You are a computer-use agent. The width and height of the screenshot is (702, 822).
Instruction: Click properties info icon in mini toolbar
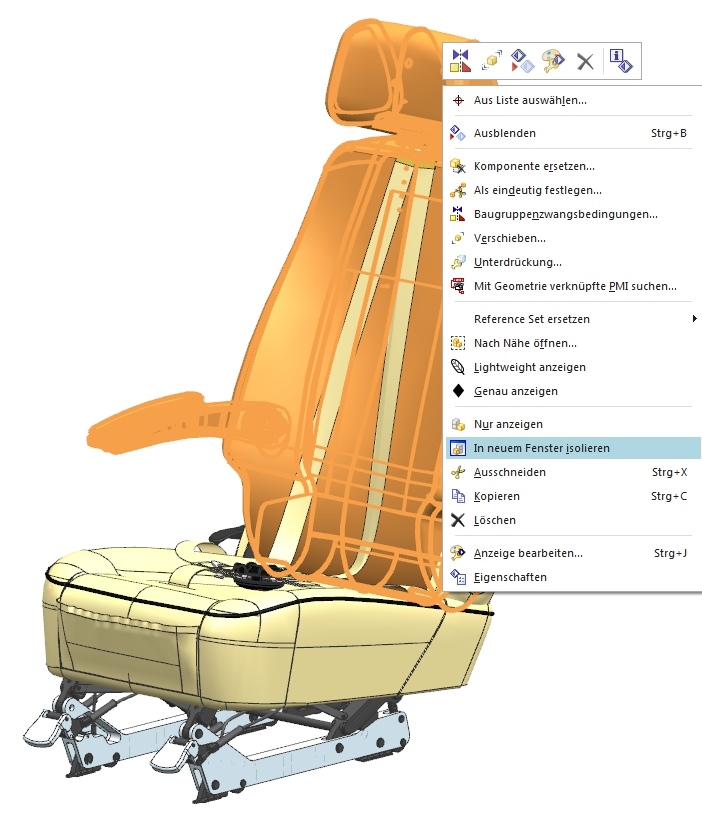point(621,61)
